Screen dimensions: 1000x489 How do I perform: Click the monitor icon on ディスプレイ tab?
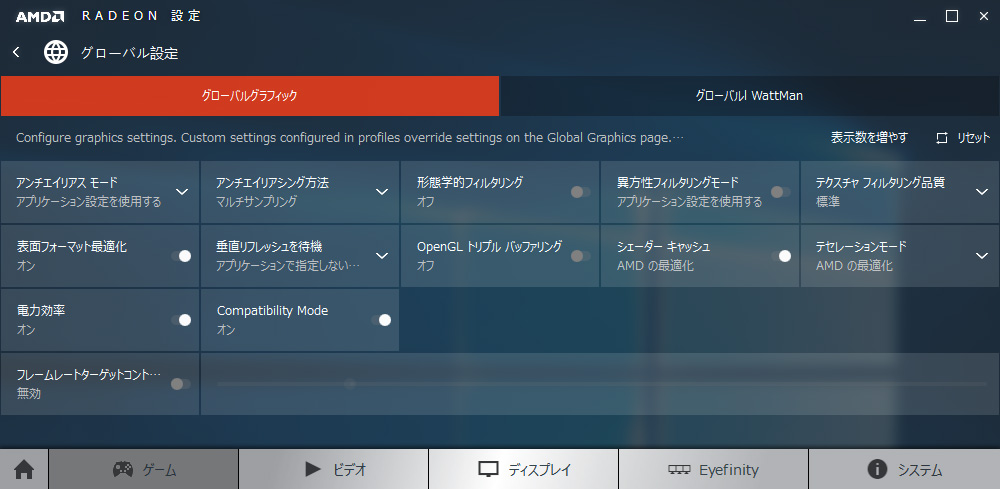coord(488,470)
